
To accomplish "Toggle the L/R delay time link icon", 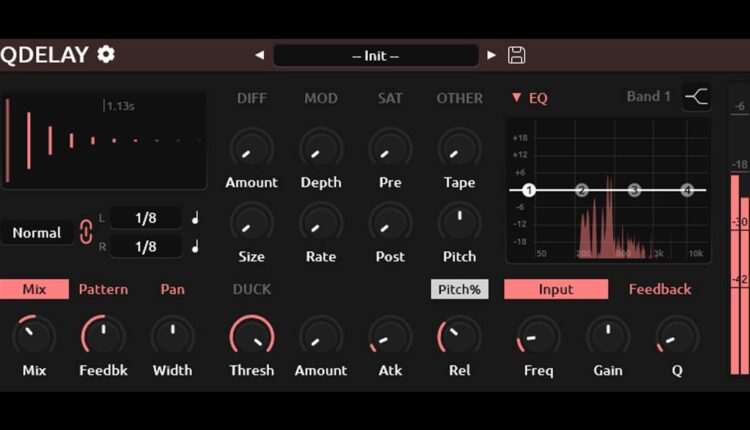I will tap(86, 232).
